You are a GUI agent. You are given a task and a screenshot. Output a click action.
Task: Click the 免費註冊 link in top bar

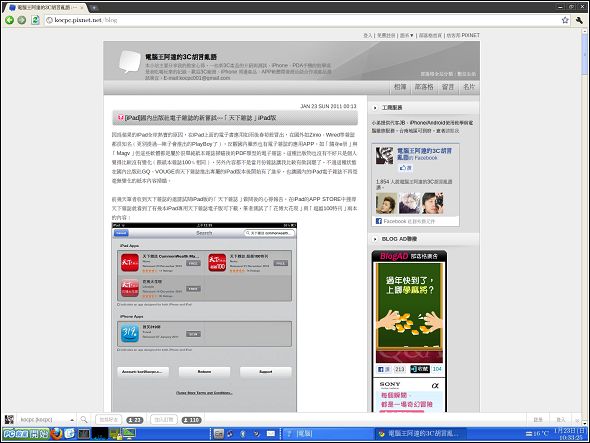[386, 35]
